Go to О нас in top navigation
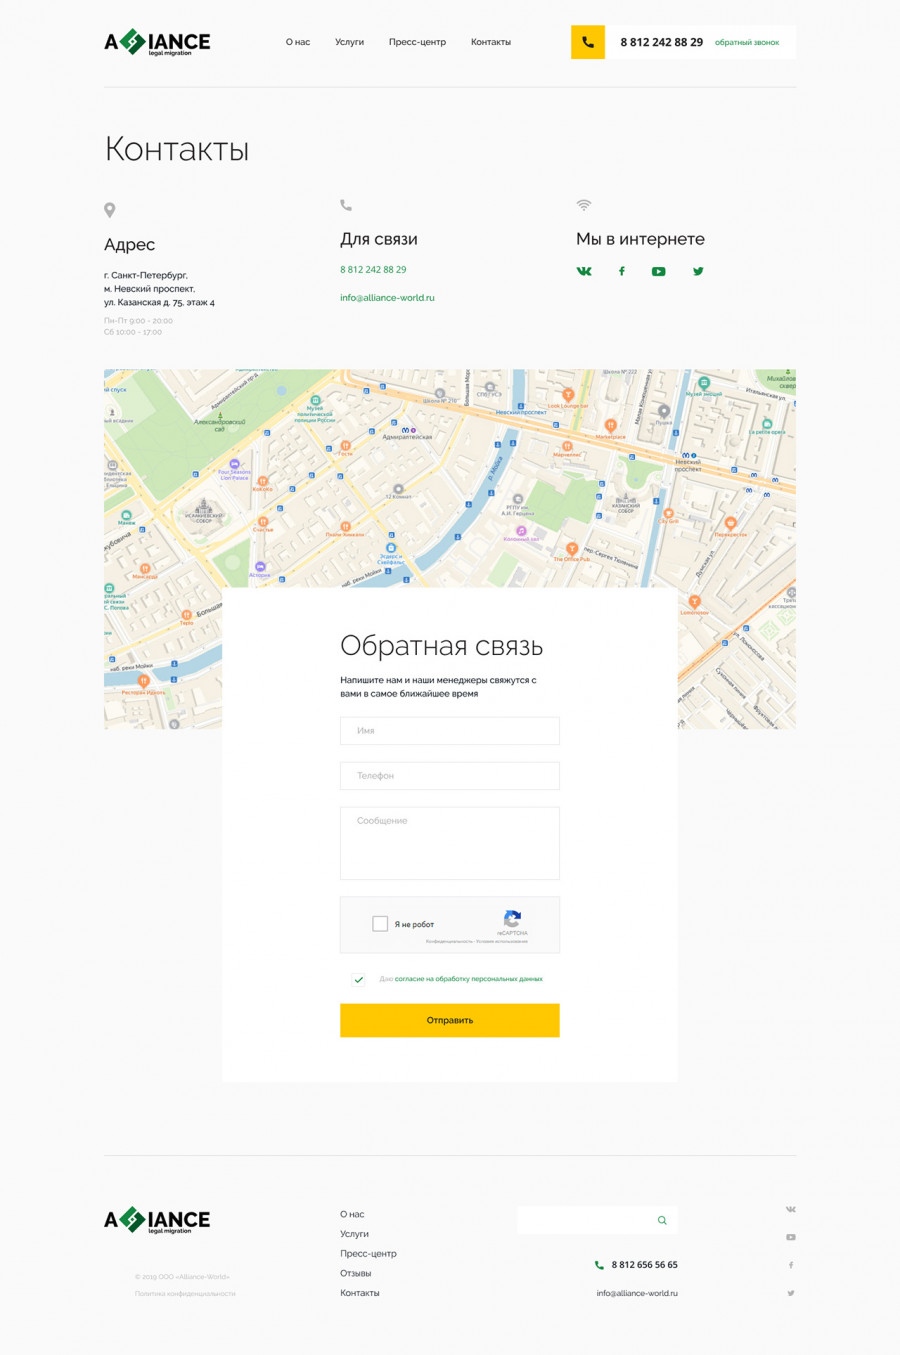The image size is (900, 1355). coord(298,42)
